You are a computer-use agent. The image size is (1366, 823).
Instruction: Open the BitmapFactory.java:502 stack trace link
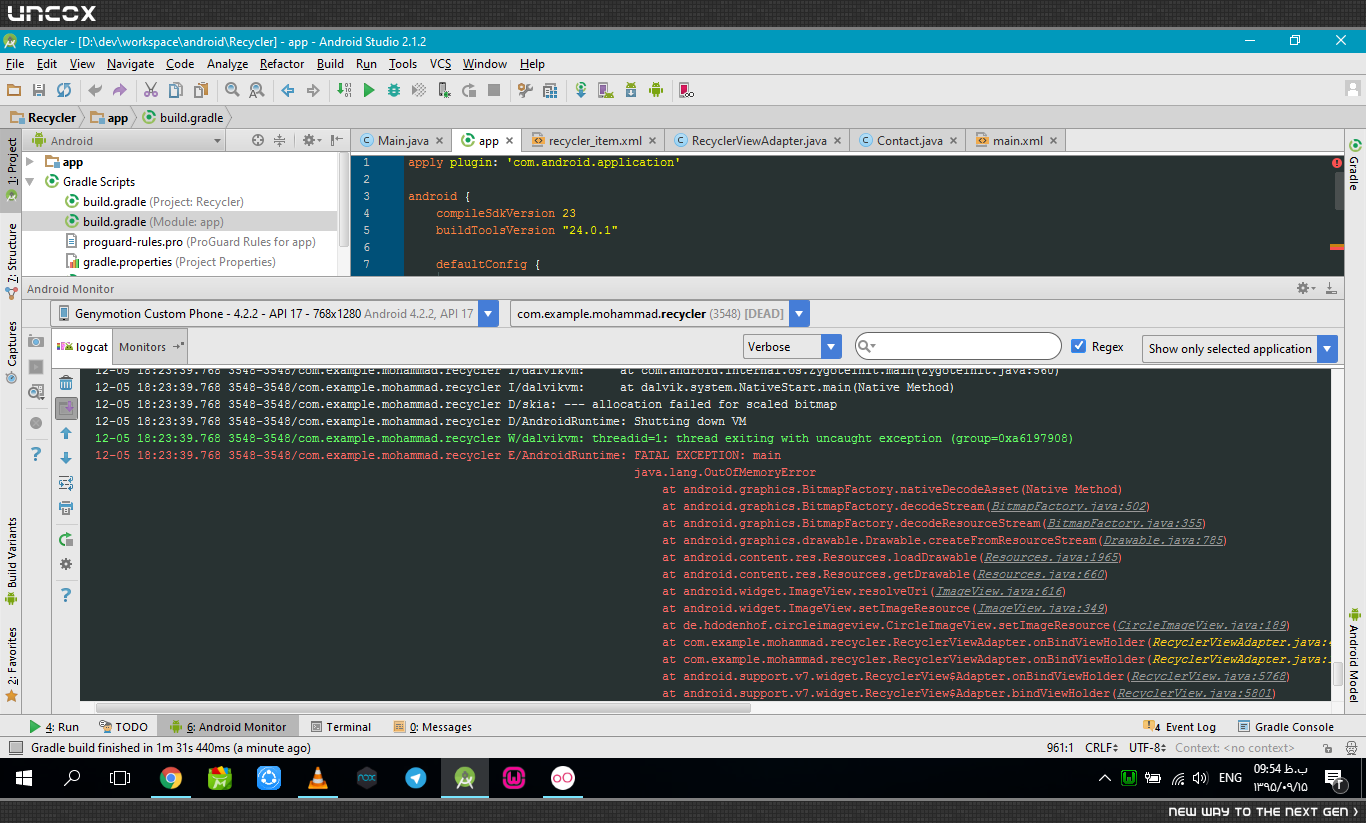pyautogui.click(x=1069, y=507)
